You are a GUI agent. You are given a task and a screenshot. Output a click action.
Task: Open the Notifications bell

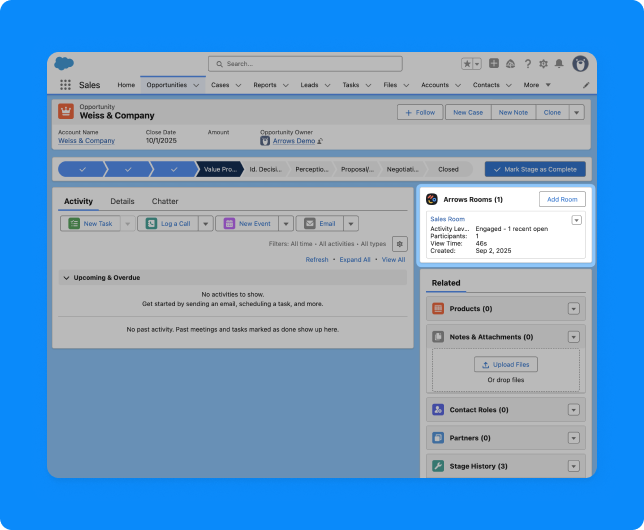[559, 64]
